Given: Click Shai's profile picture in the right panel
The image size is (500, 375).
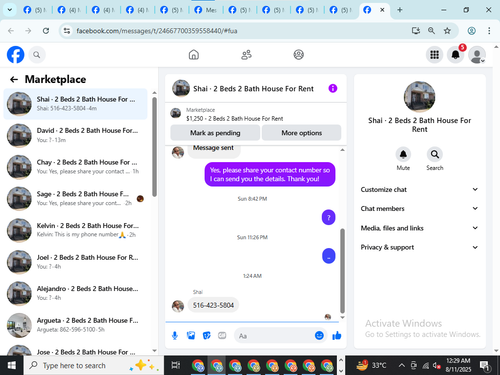Looking at the screenshot, I should point(419,97).
